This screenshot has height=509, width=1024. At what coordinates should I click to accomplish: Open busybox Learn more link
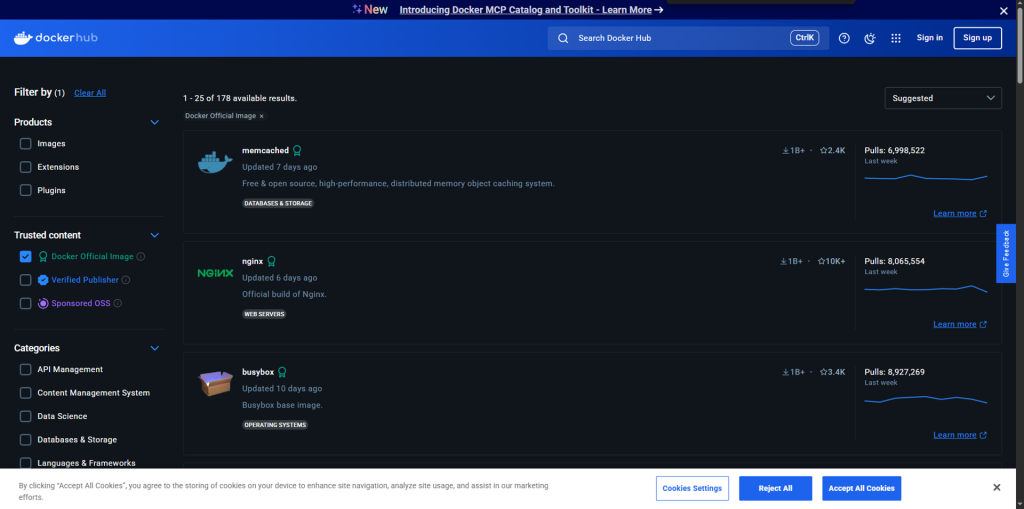tap(959, 435)
